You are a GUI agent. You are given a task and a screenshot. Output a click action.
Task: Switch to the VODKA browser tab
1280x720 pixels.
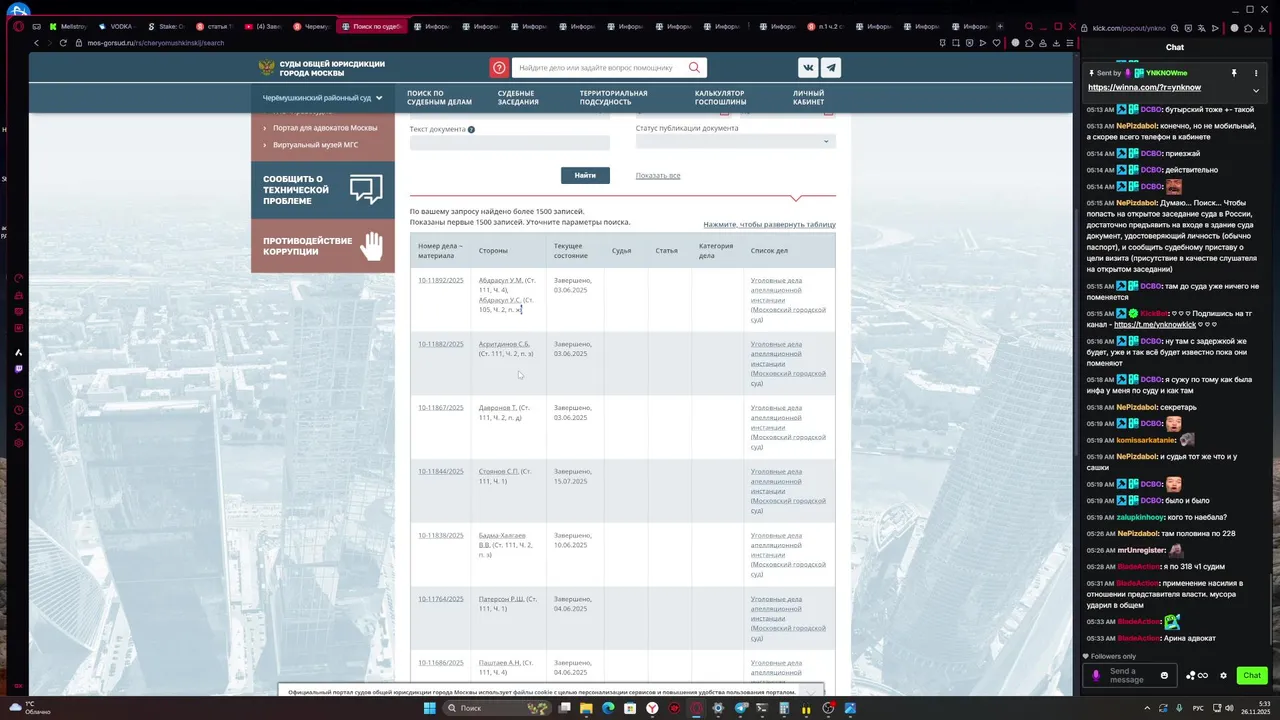115,27
